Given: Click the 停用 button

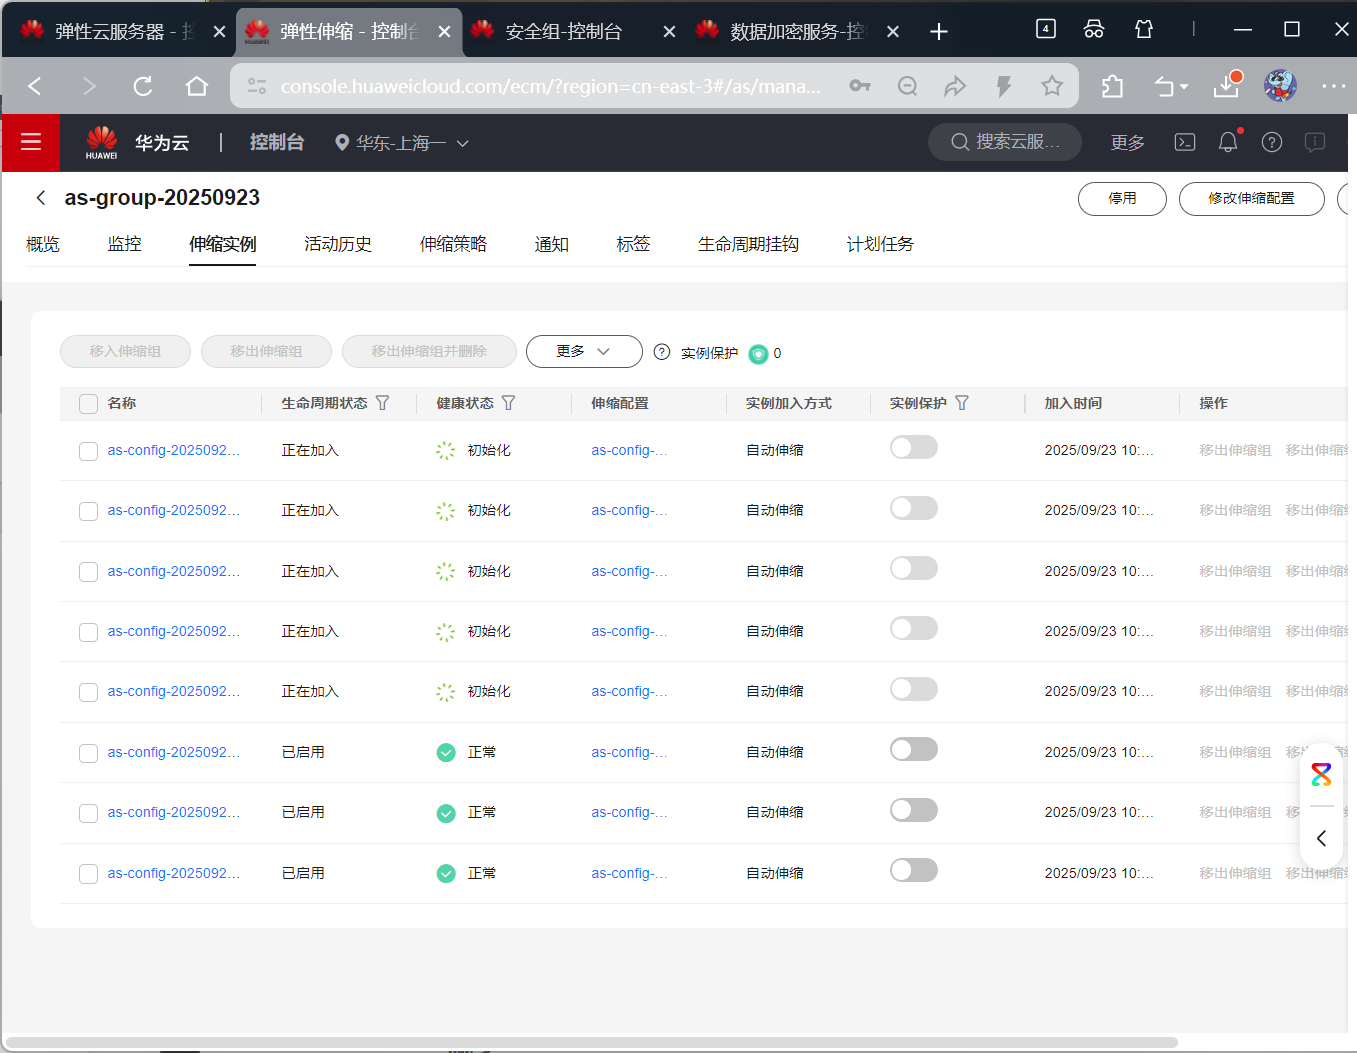Looking at the screenshot, I should click(x=1122, y=198).
